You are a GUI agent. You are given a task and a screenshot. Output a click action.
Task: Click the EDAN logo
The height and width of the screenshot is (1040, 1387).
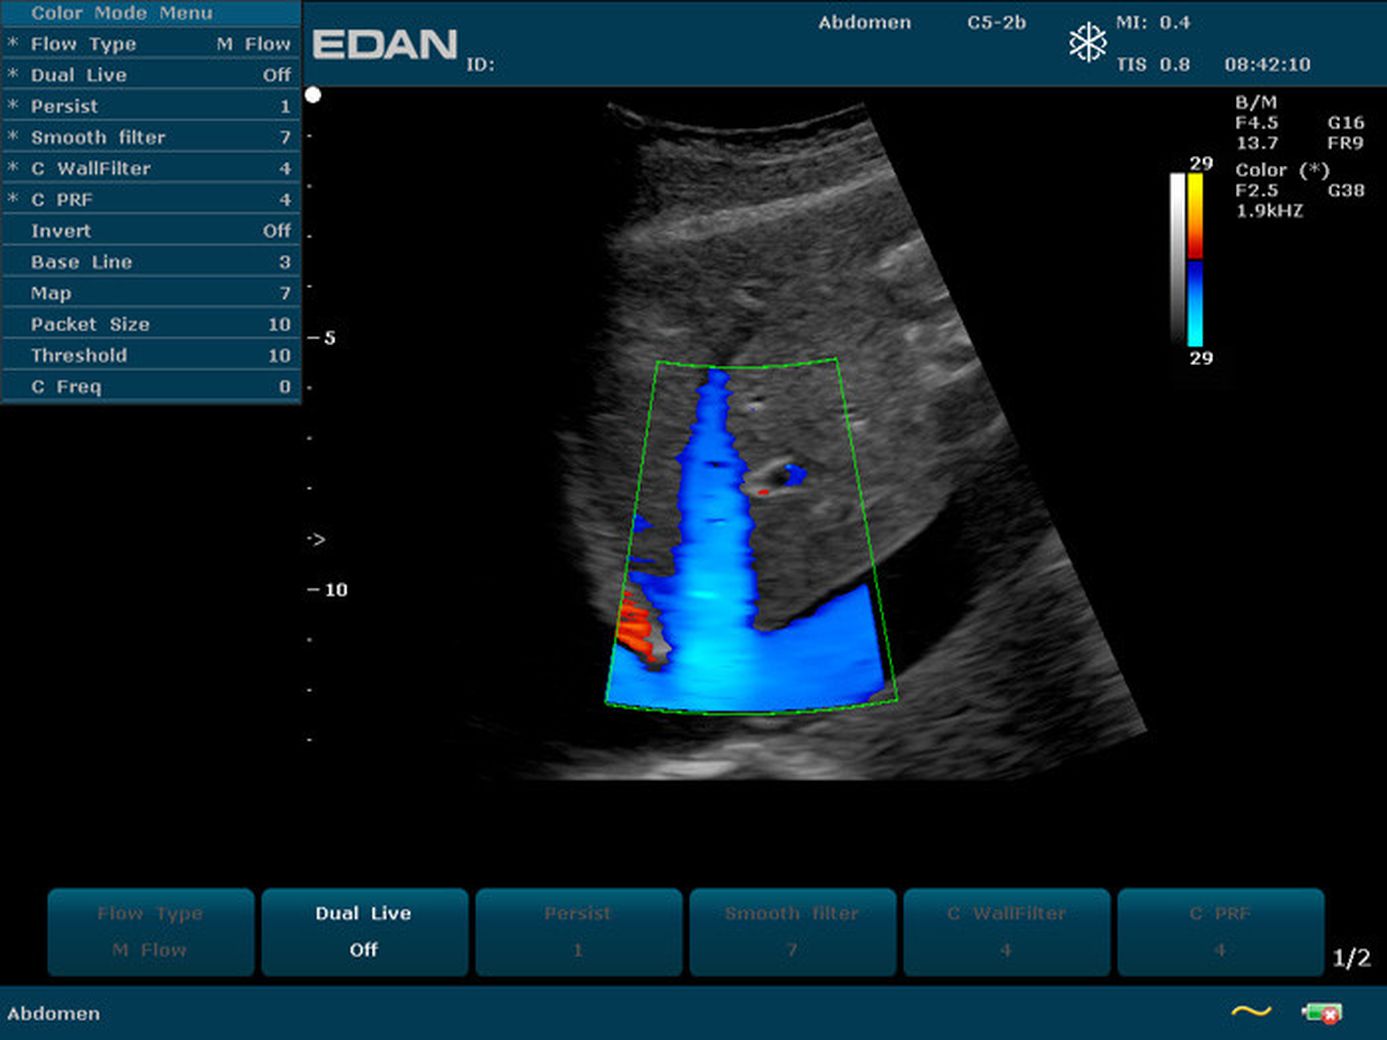click(x=384, y=45)
